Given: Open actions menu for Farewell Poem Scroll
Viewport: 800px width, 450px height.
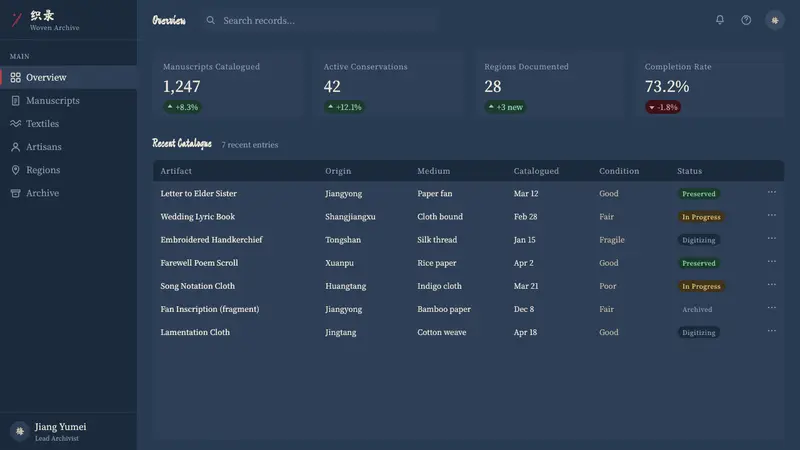Looking at the screenshot, I should point(771,262).
